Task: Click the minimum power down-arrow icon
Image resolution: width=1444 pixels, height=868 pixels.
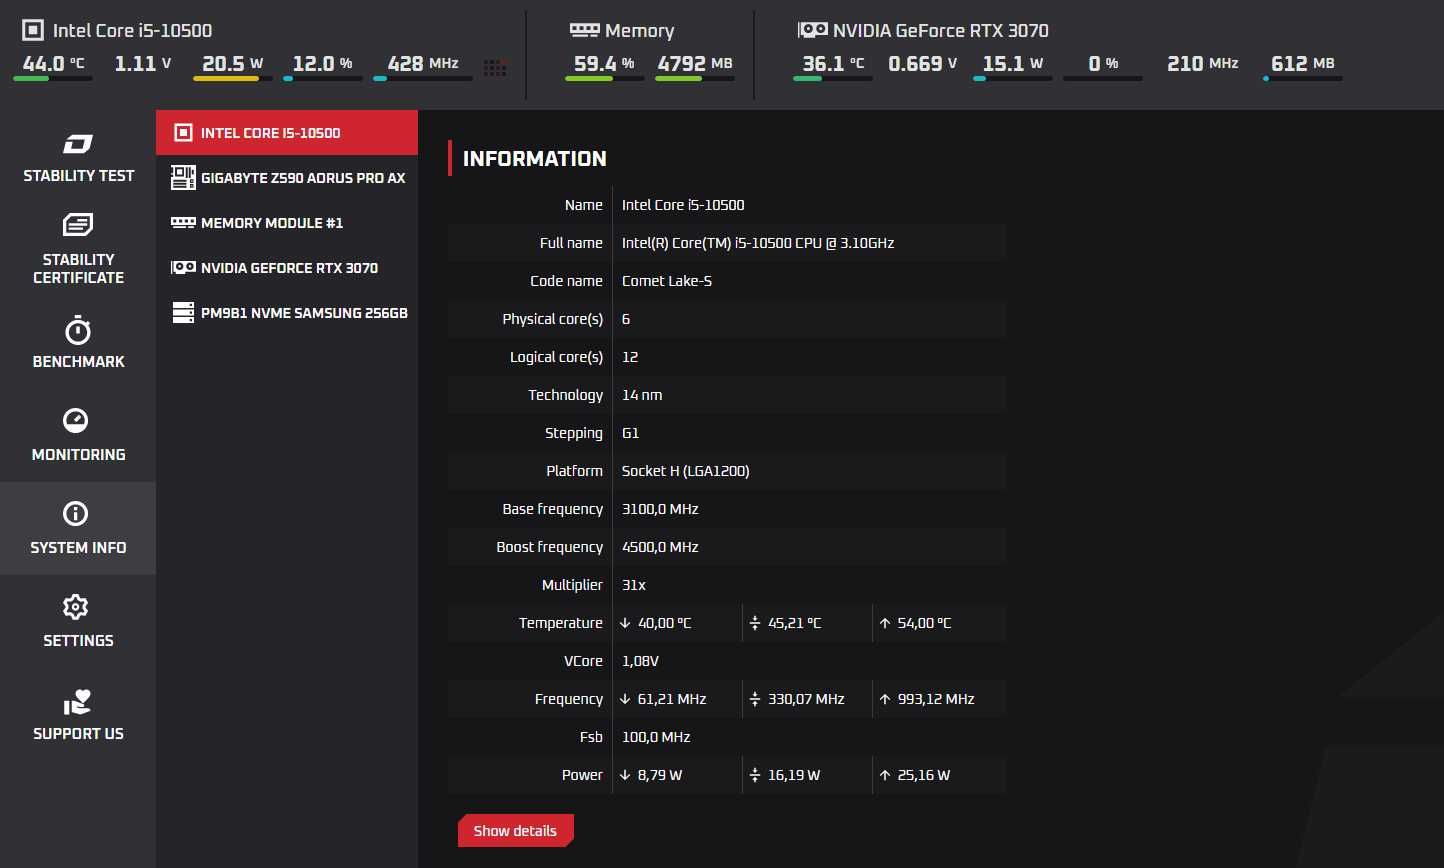Action: pyautogui.click(x=625, y=775)
